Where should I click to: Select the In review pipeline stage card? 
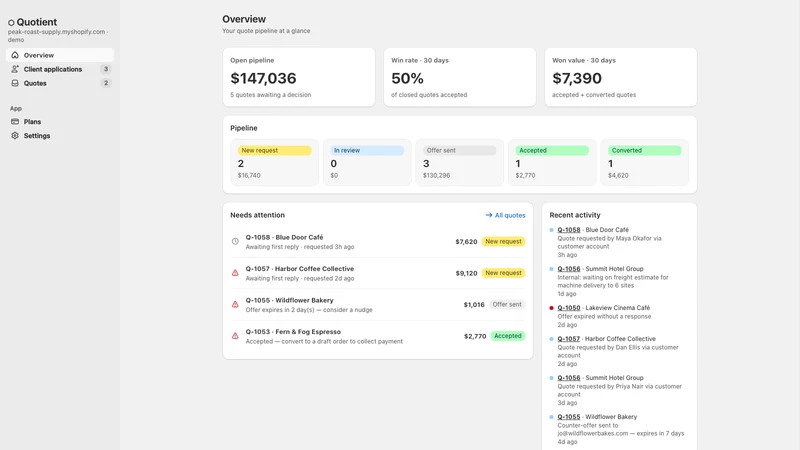click(367, 162)
